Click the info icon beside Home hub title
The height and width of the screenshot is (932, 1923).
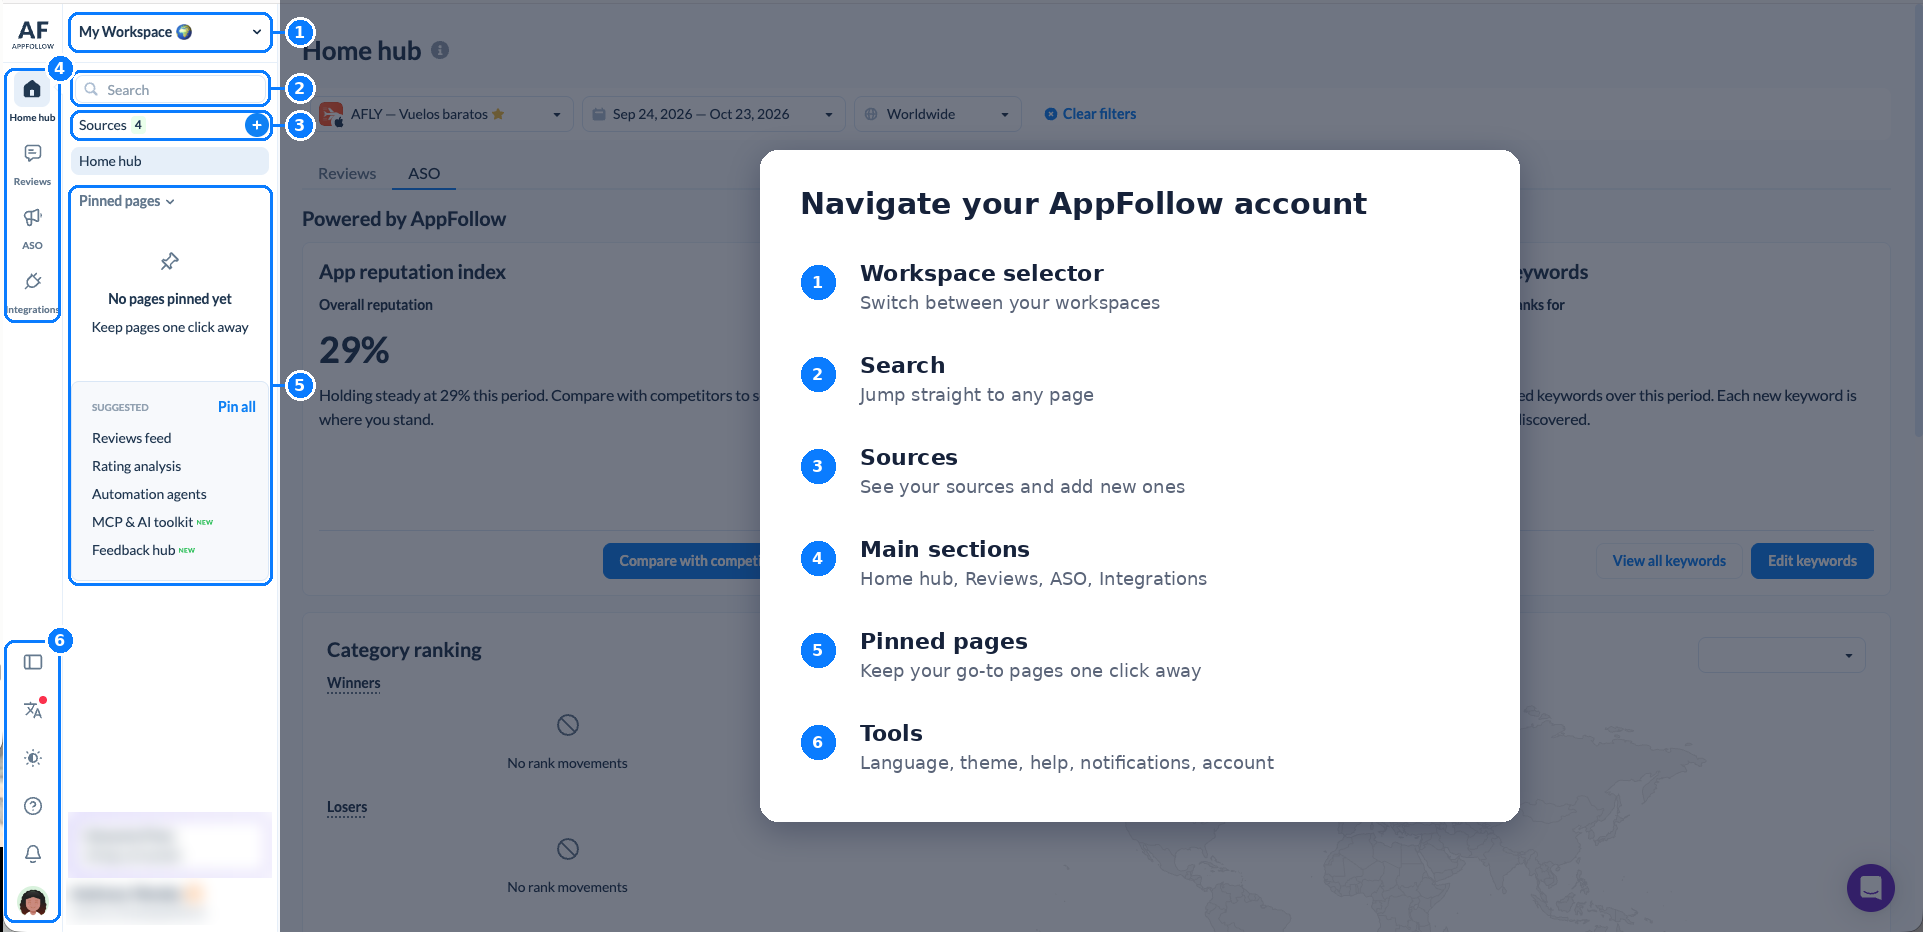pyautogui.click(x=440, y=50)
